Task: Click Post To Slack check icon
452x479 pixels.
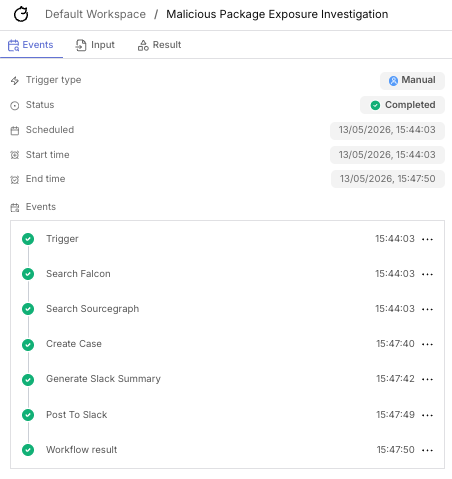Action: point(28,415)
